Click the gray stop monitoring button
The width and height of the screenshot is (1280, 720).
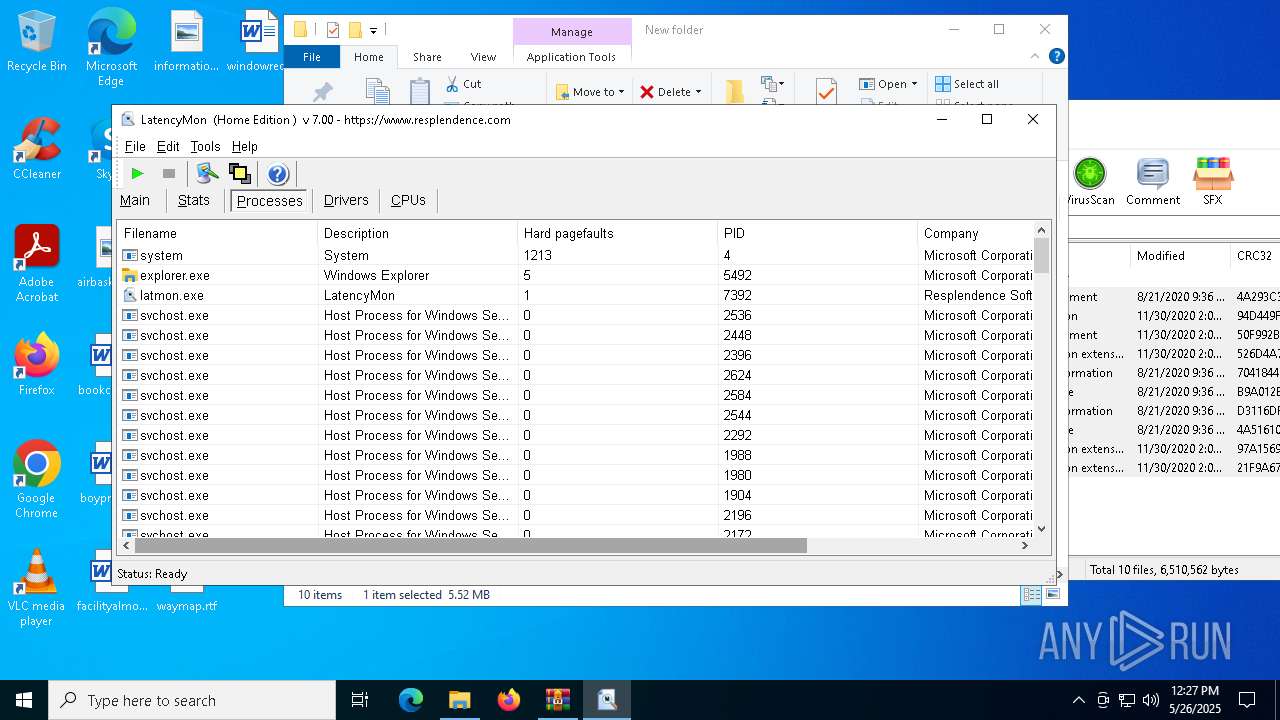tap(169, 173)
